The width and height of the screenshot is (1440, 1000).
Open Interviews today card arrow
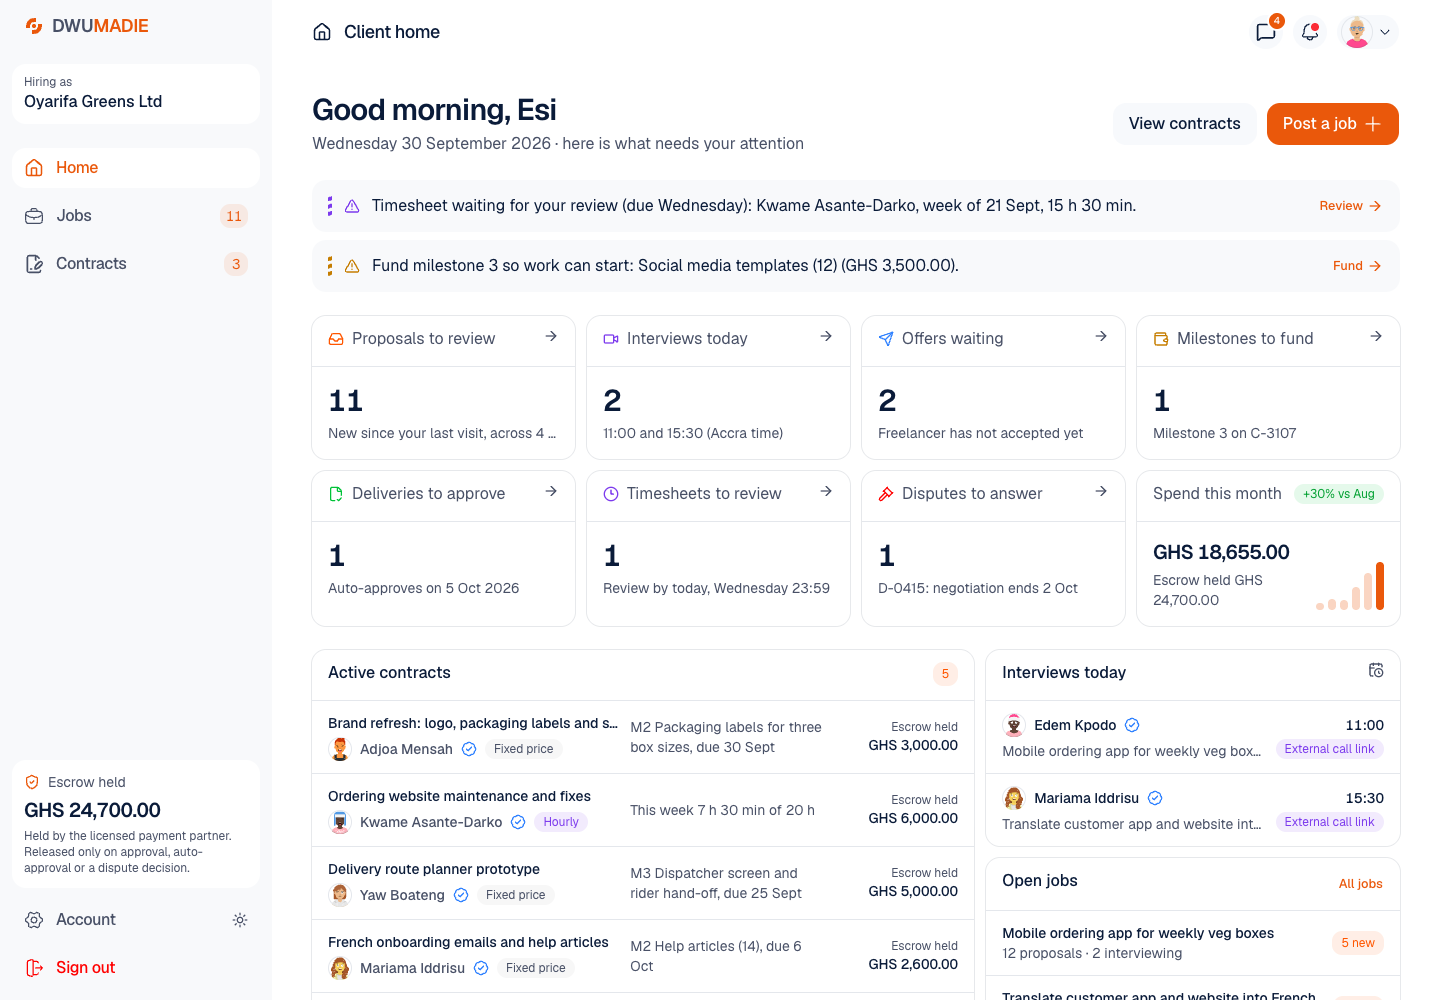826,336
